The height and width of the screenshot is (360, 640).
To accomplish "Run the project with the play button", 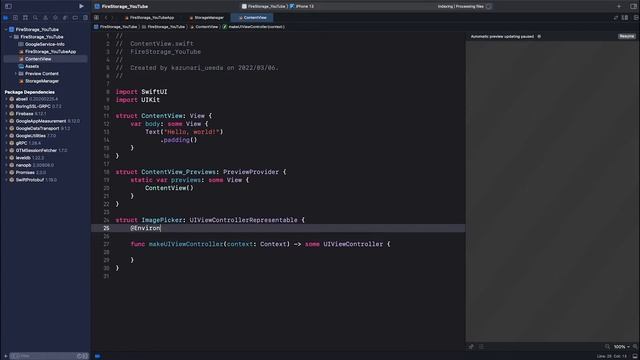I will 81,7.
